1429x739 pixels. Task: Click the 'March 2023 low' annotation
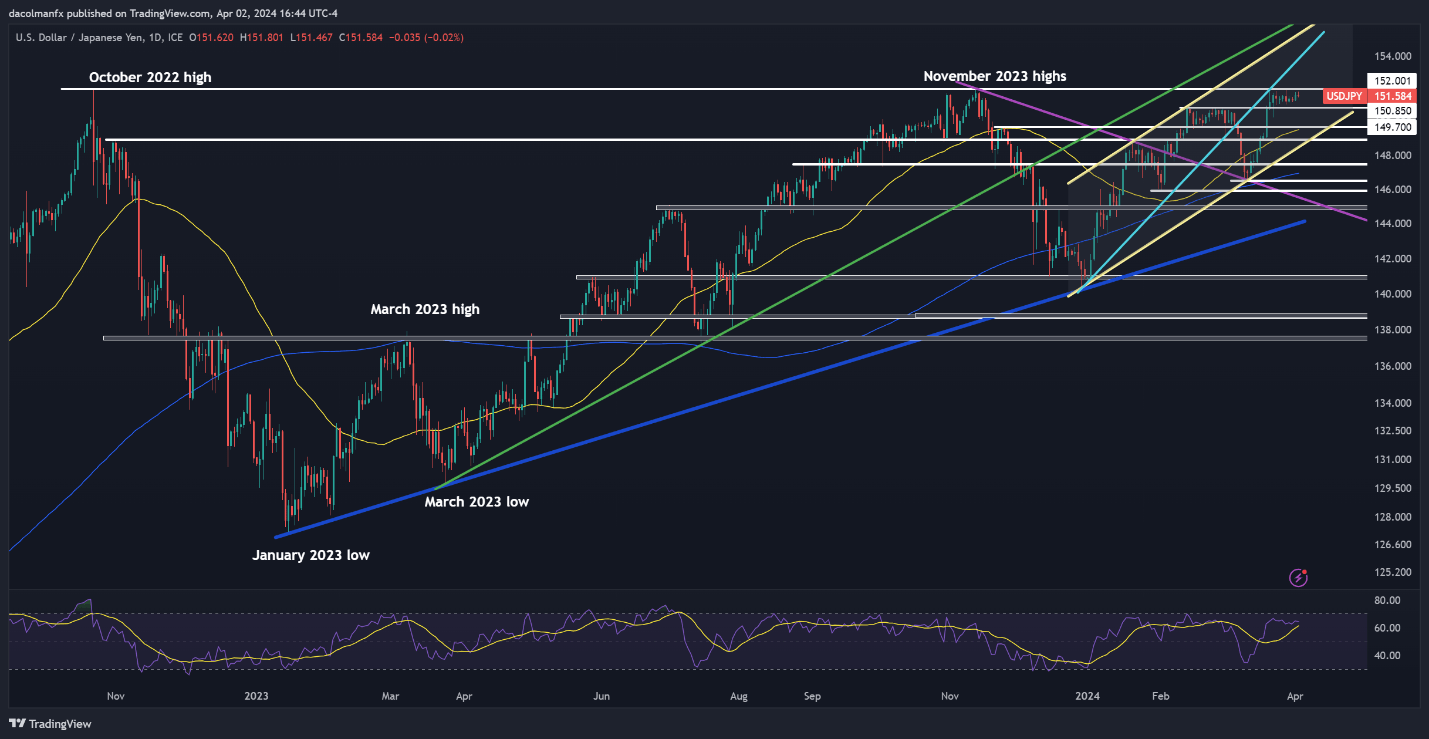pyautogui.click(x=476, y=502)
